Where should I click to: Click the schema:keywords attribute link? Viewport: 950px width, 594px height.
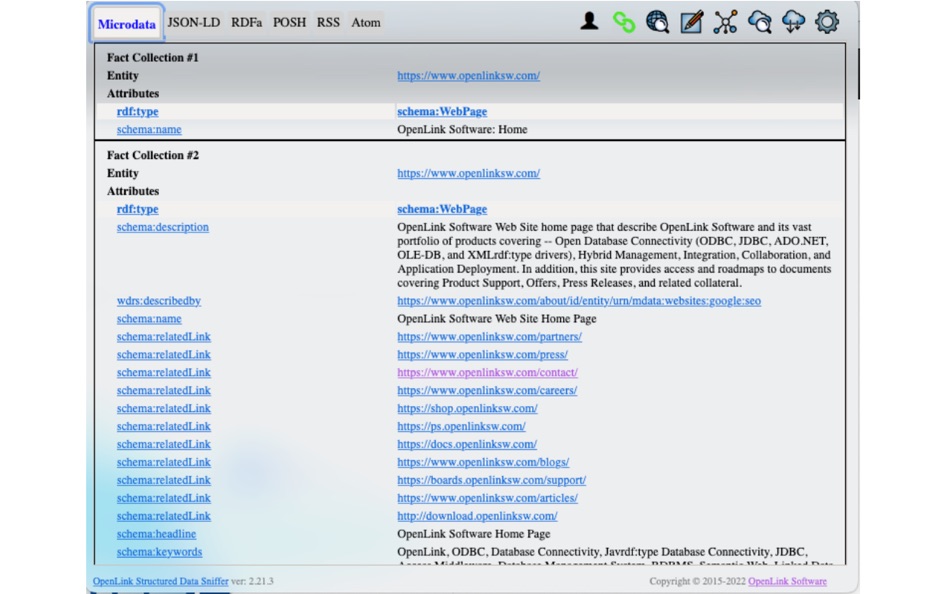tap(159, 552)
